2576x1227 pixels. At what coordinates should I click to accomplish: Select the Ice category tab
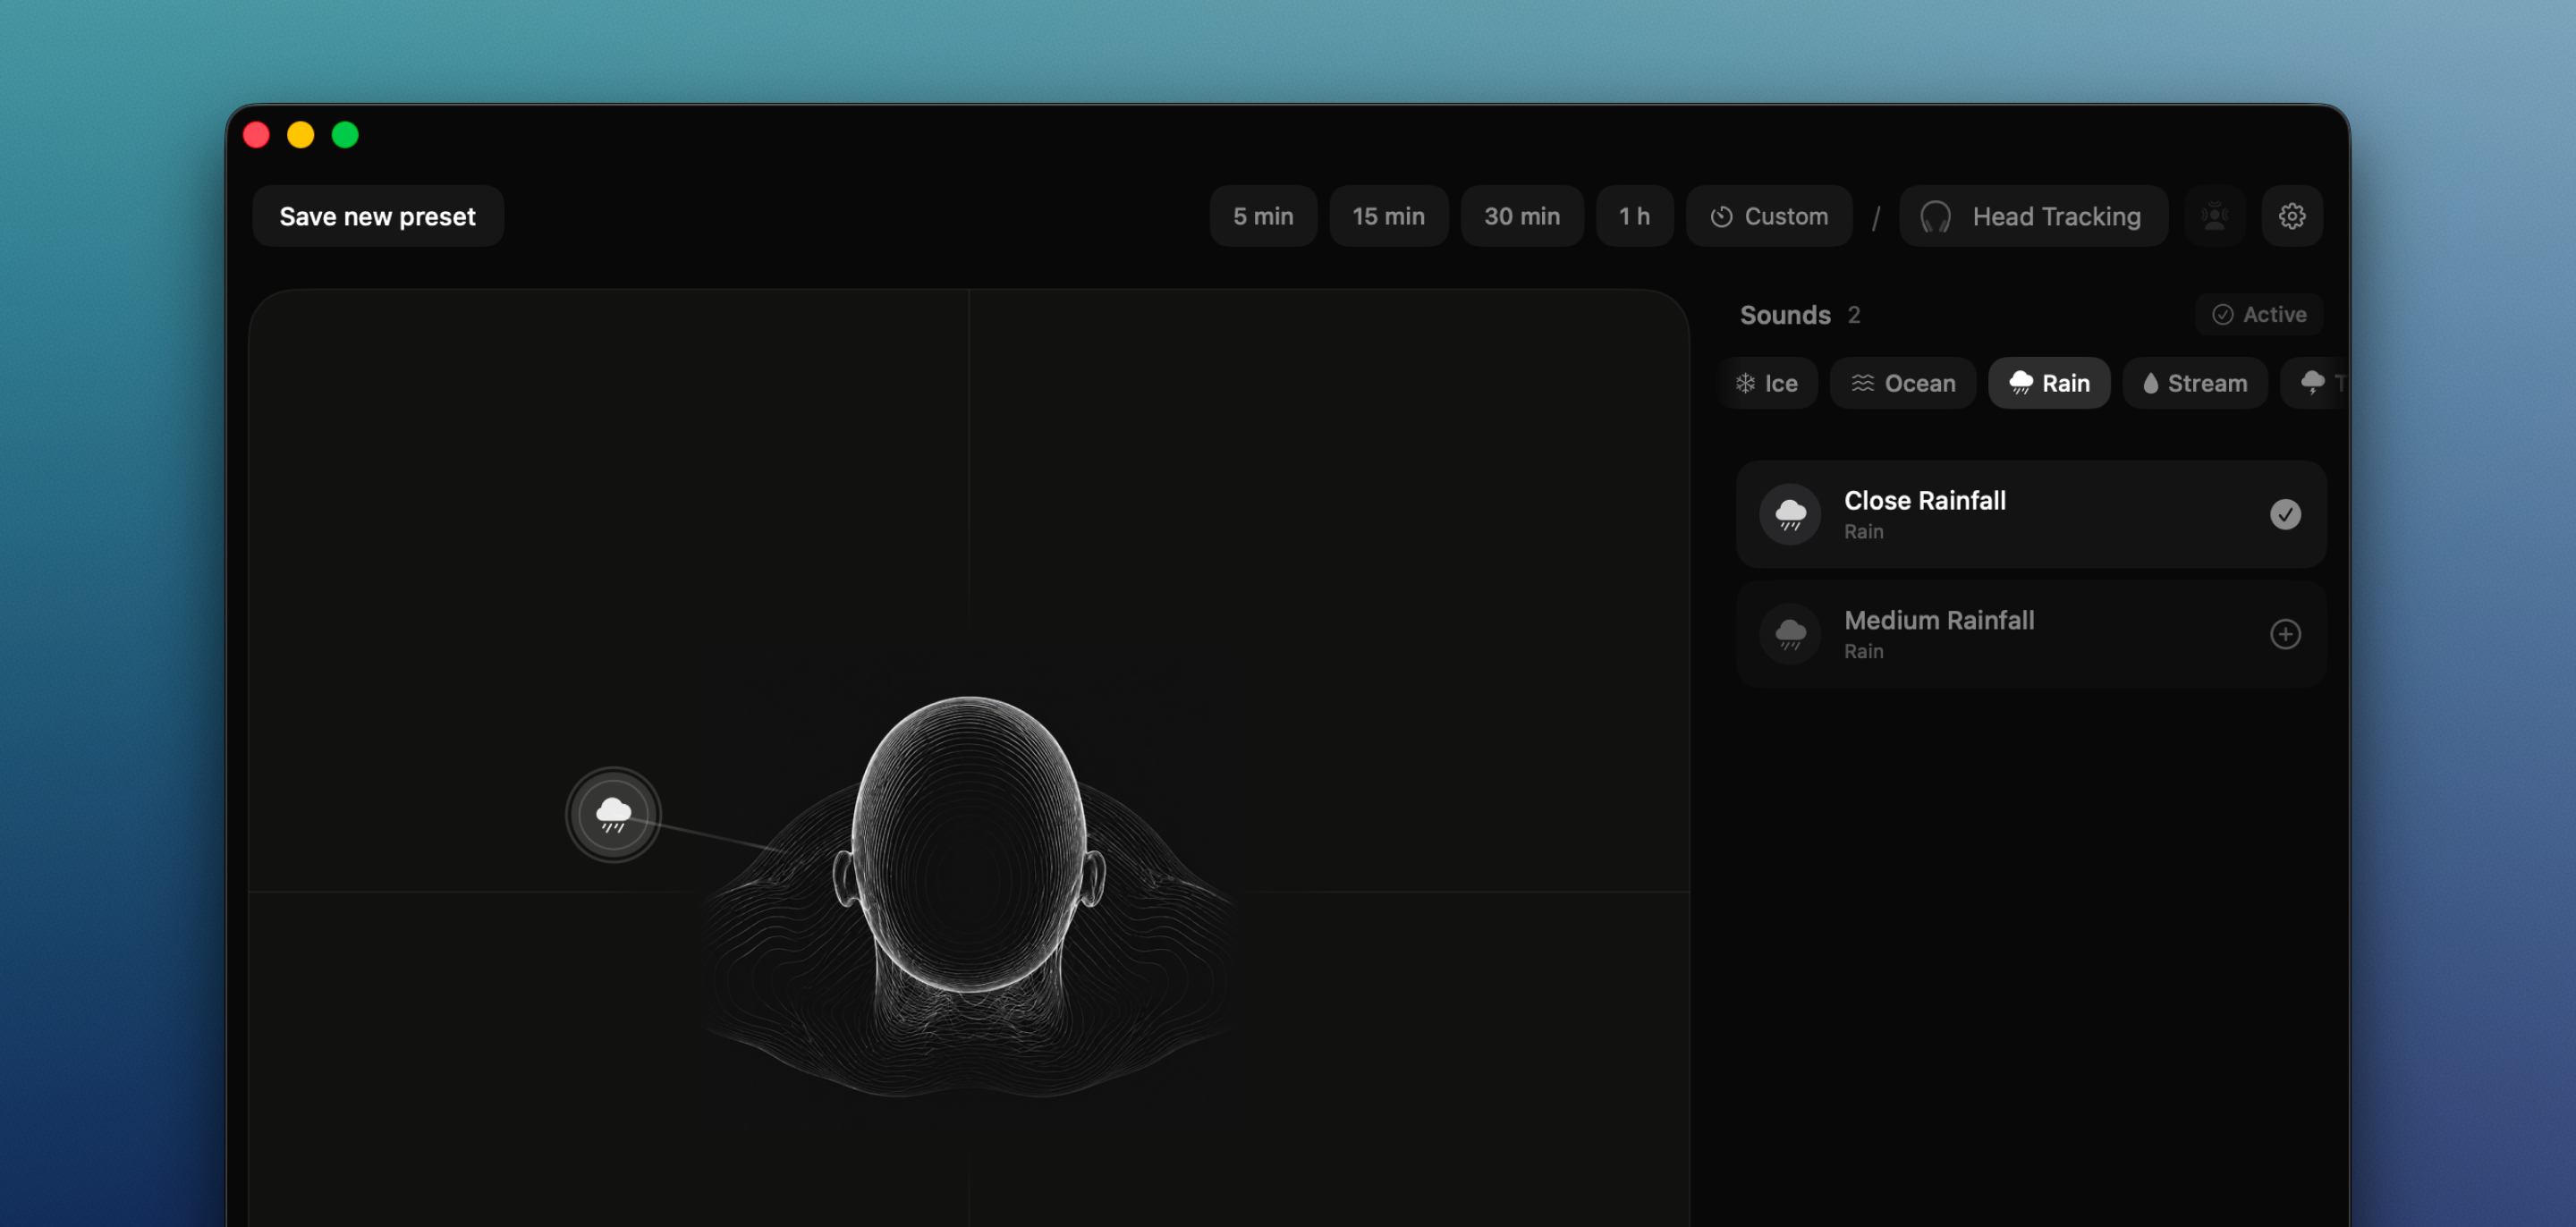[1767, 383]
